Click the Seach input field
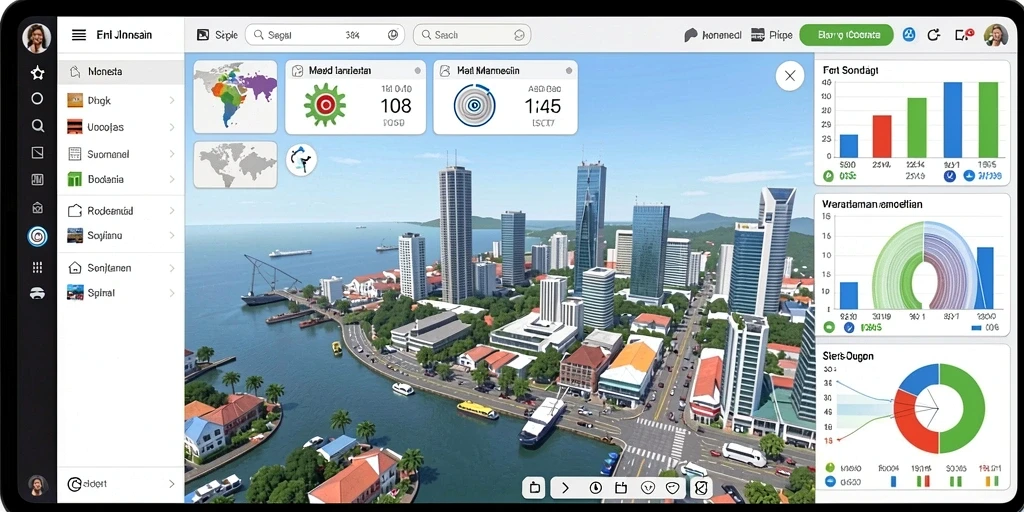Viewport: 1024px width, 512px height. tap(472, 35)
